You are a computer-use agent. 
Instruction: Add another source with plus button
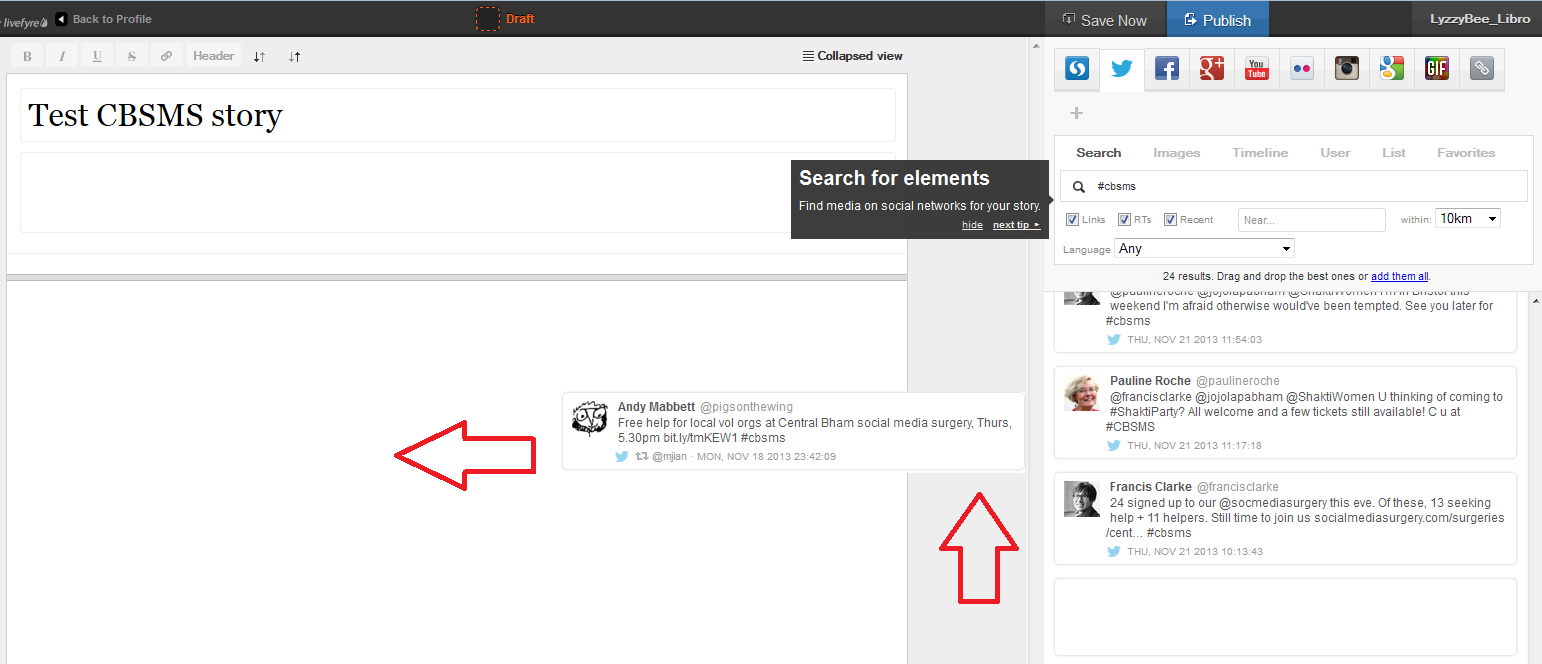point(1077,113)
